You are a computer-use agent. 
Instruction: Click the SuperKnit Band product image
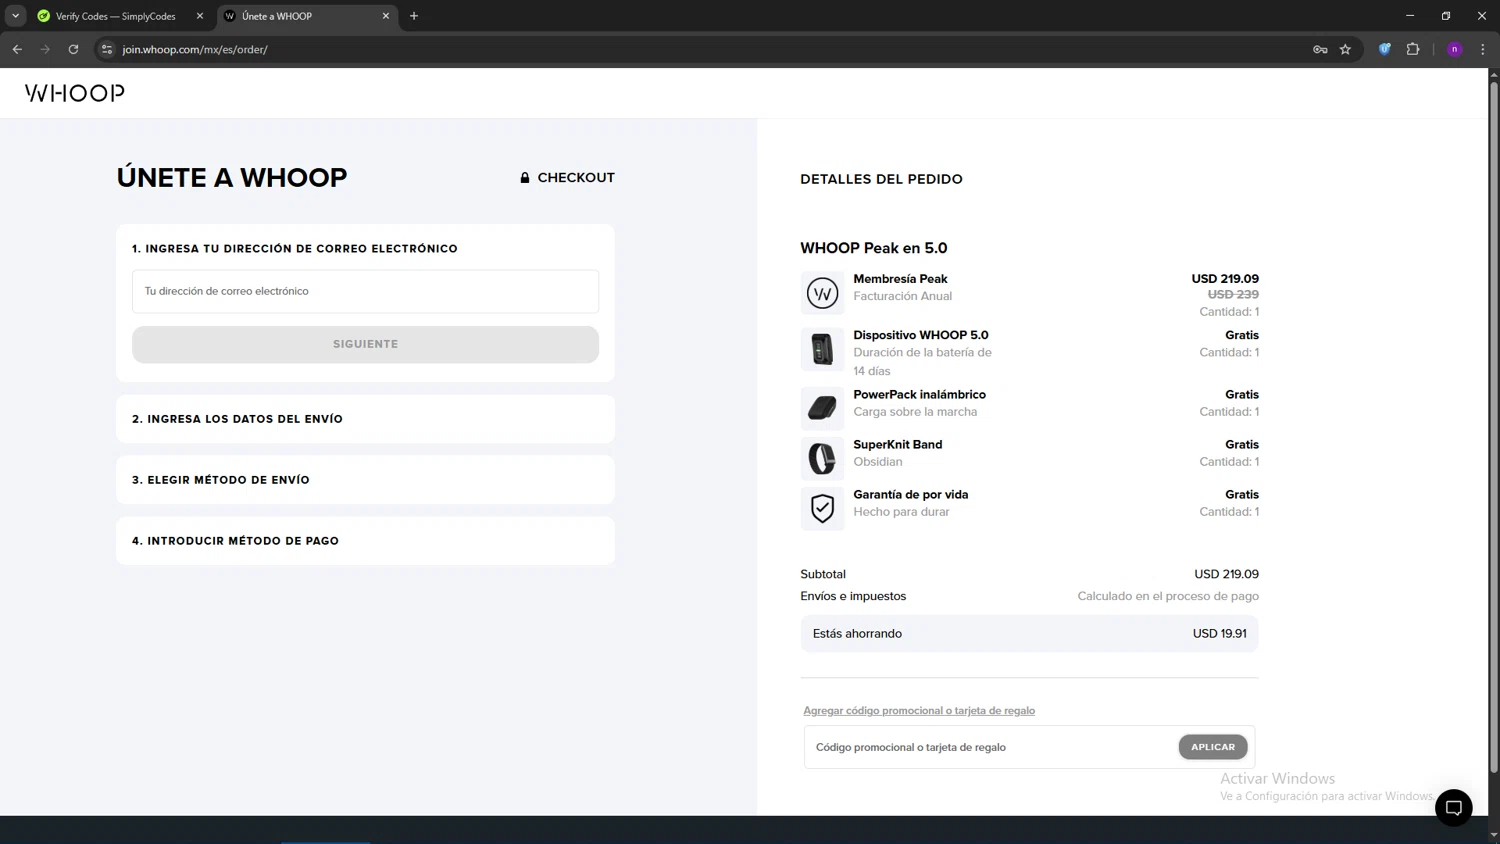pyautogui.click(x=822, y=458)
